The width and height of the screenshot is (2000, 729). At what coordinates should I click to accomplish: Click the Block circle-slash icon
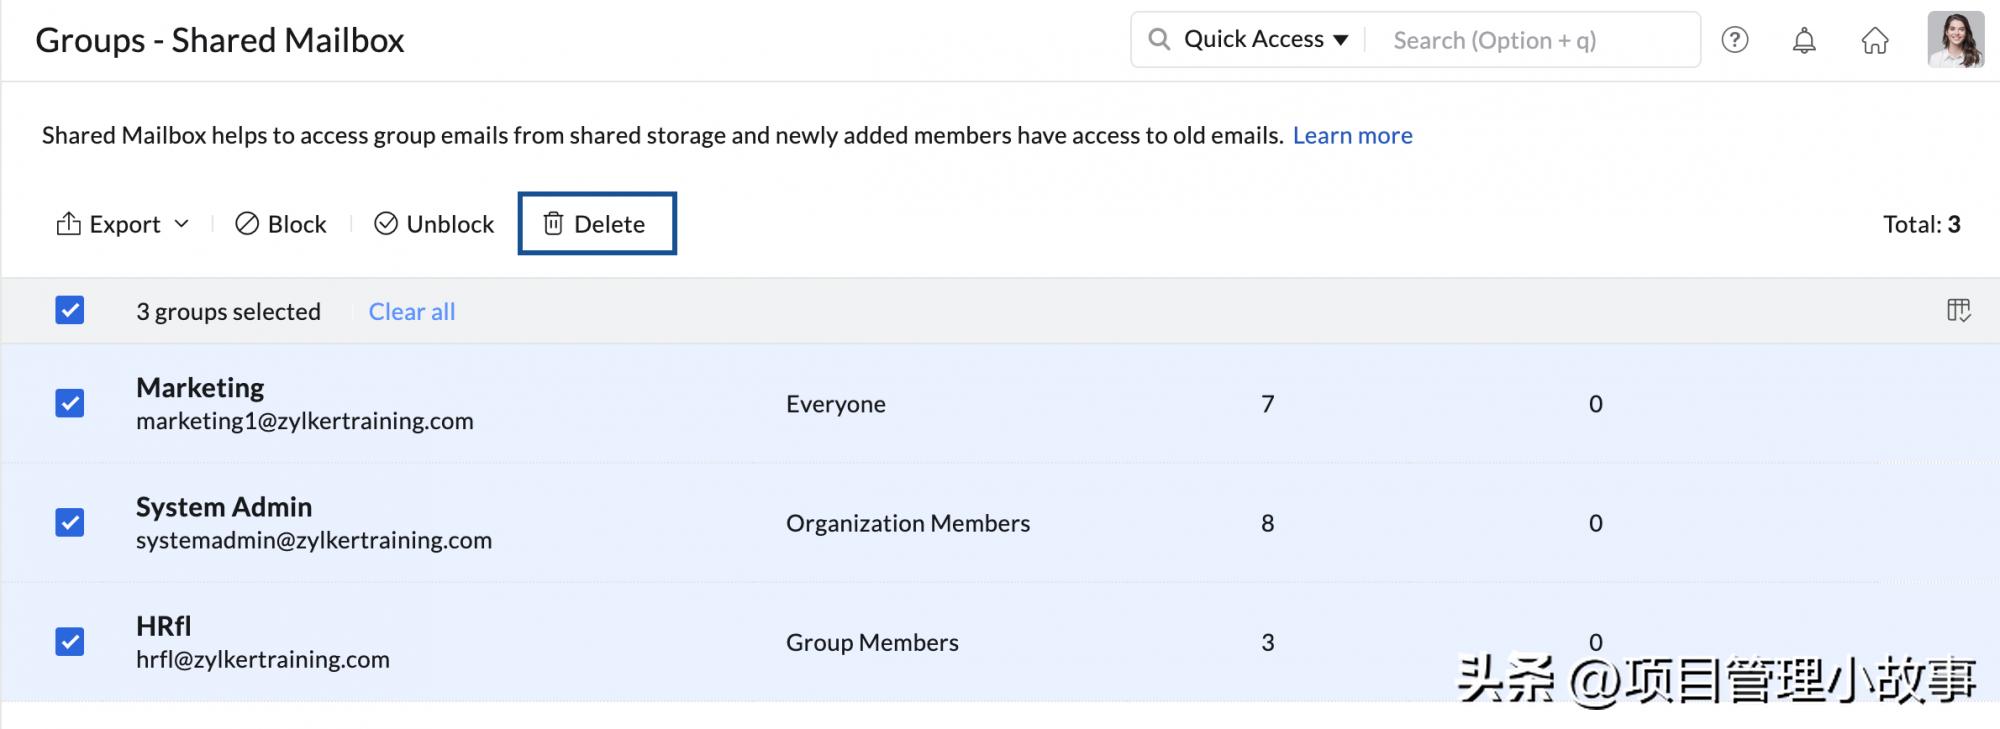click(x=247, y=224)
